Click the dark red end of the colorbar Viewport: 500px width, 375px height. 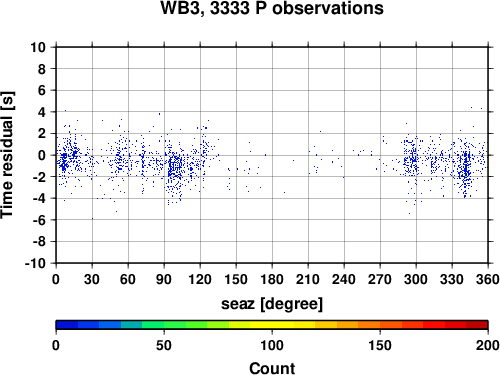(477, 325)
